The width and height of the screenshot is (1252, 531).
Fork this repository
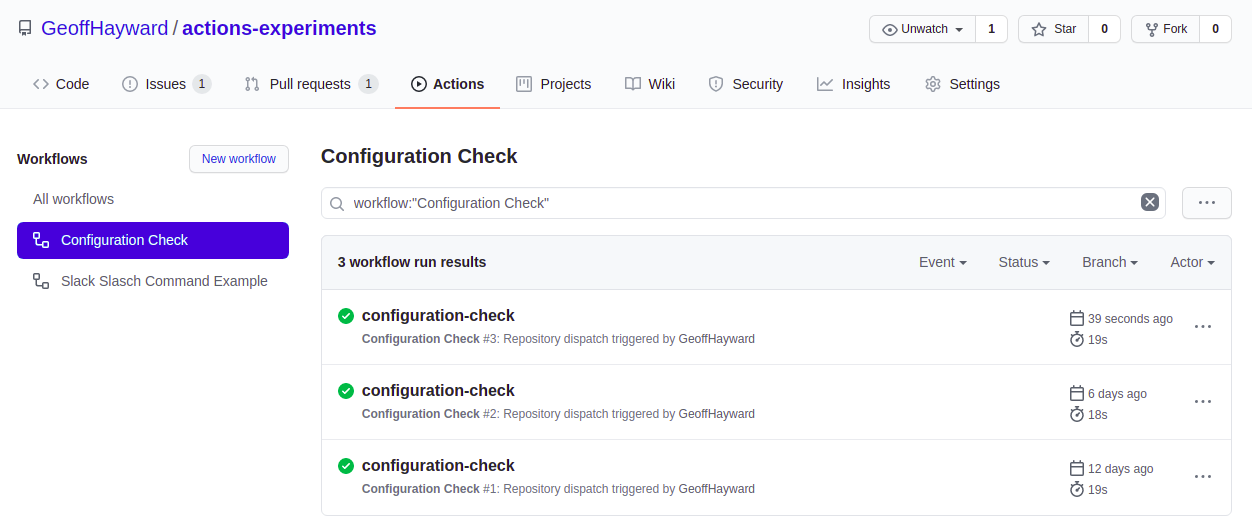1165,29
